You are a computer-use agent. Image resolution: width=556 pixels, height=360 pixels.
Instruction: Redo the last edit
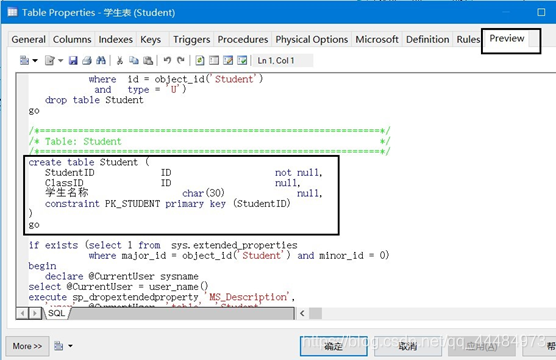tap(181, 61)
